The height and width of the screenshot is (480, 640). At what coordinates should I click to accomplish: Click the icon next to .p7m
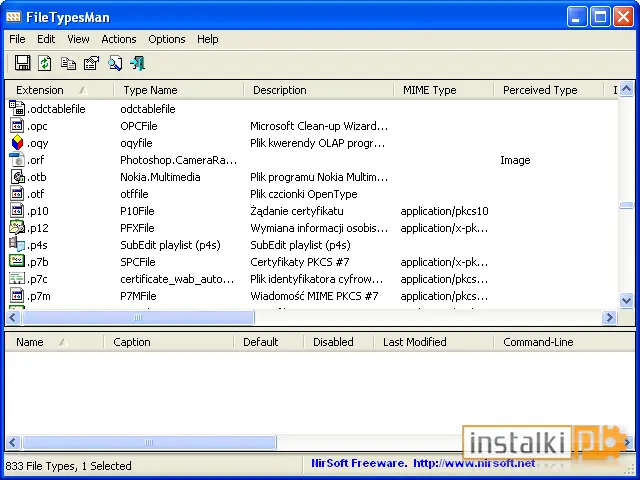pos(17,296)
